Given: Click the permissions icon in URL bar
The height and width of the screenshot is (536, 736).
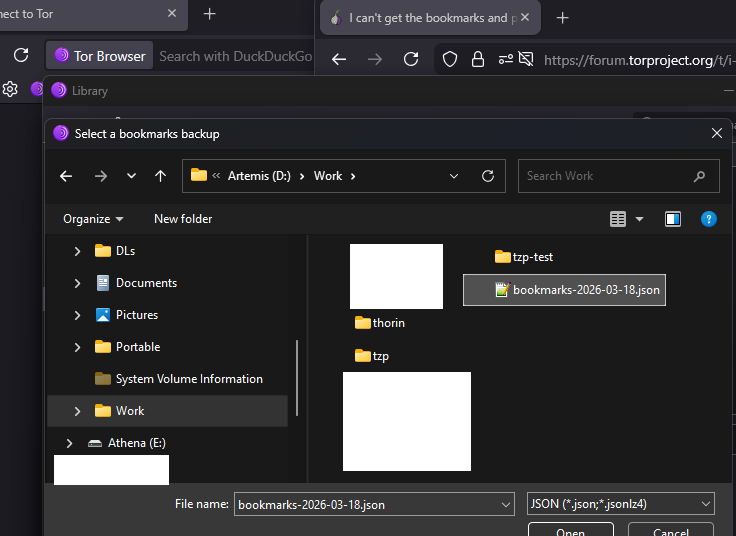Looking at the screenshot, I should coord(505,59).
